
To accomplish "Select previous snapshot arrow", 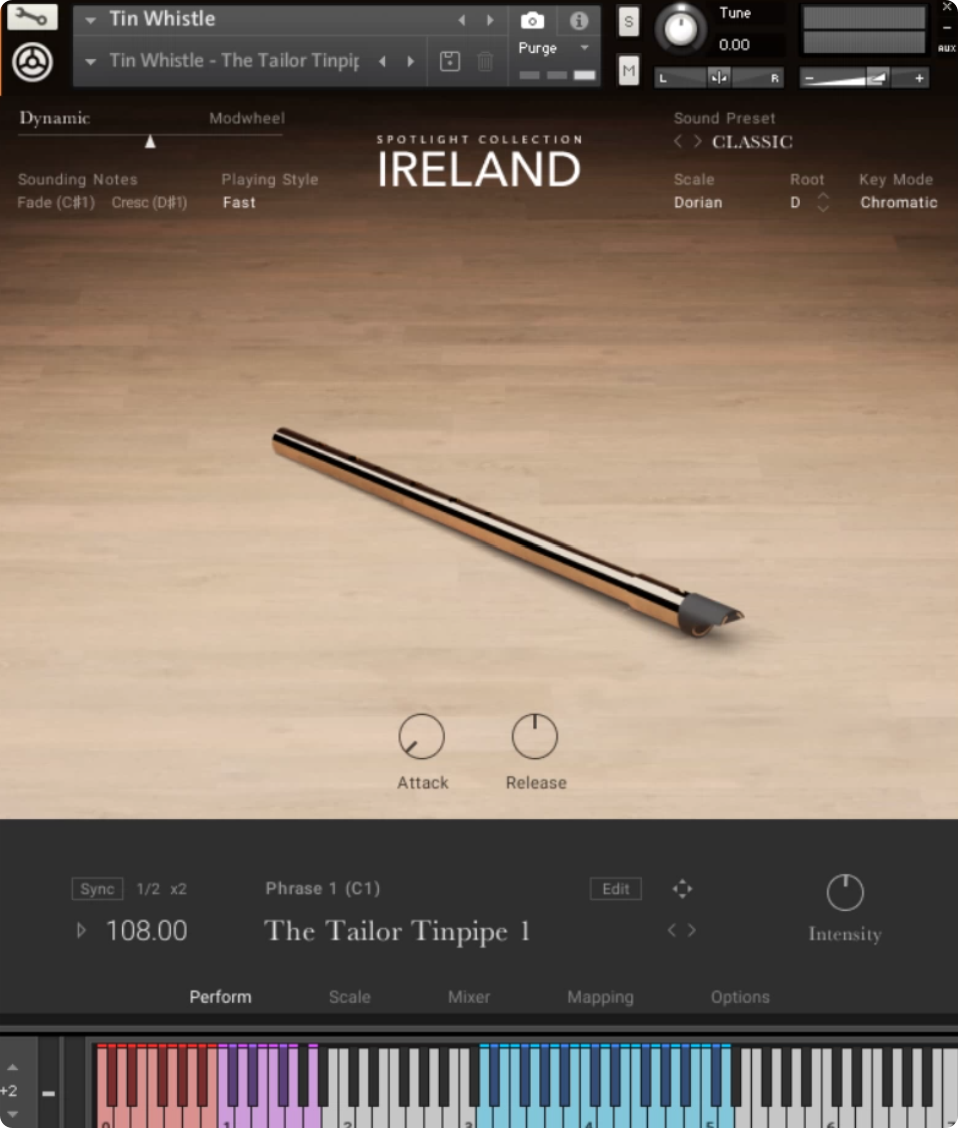I will (383, 61).
